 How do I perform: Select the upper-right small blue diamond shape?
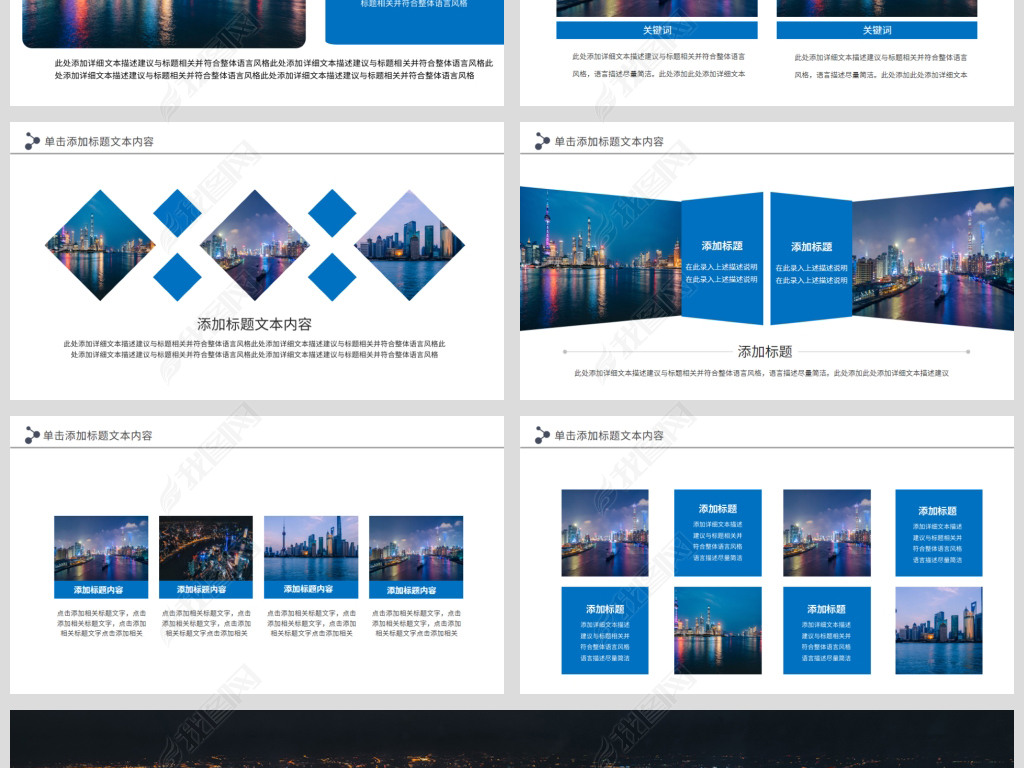pos(332,213)
